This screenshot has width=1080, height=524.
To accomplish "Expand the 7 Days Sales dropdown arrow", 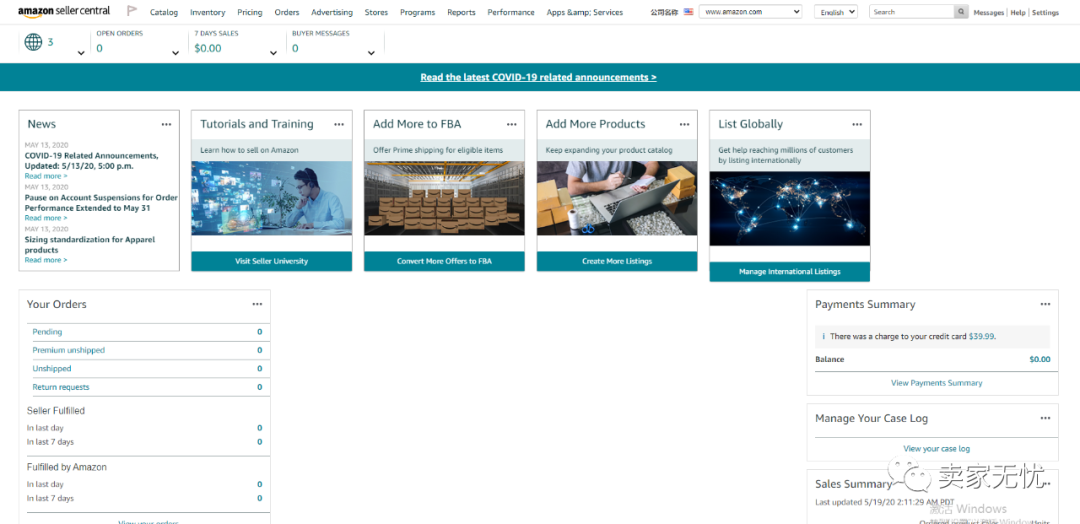I will (x=273, y=53).
